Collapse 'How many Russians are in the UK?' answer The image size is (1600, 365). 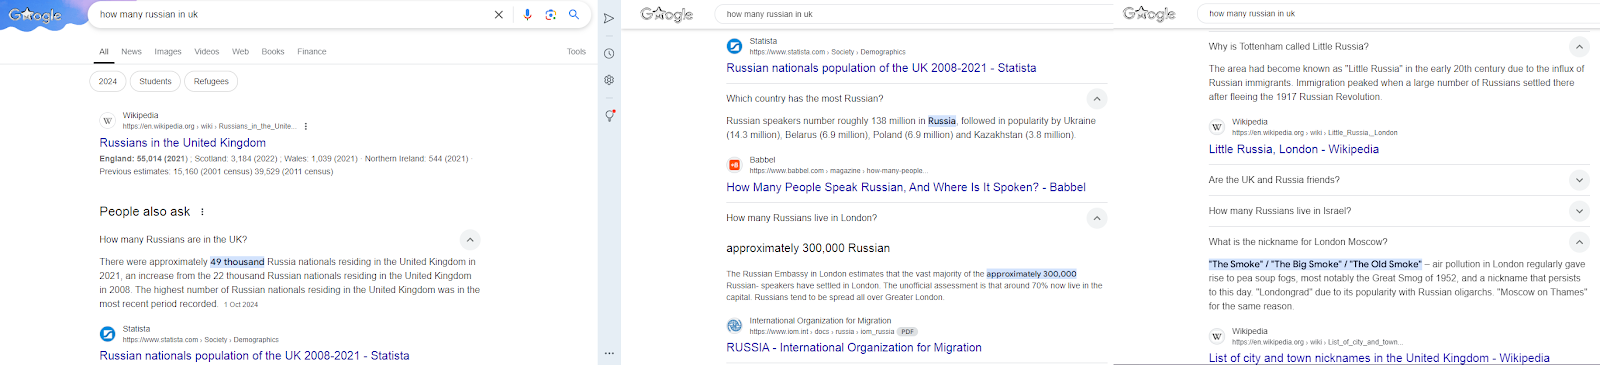pos(470,240)
